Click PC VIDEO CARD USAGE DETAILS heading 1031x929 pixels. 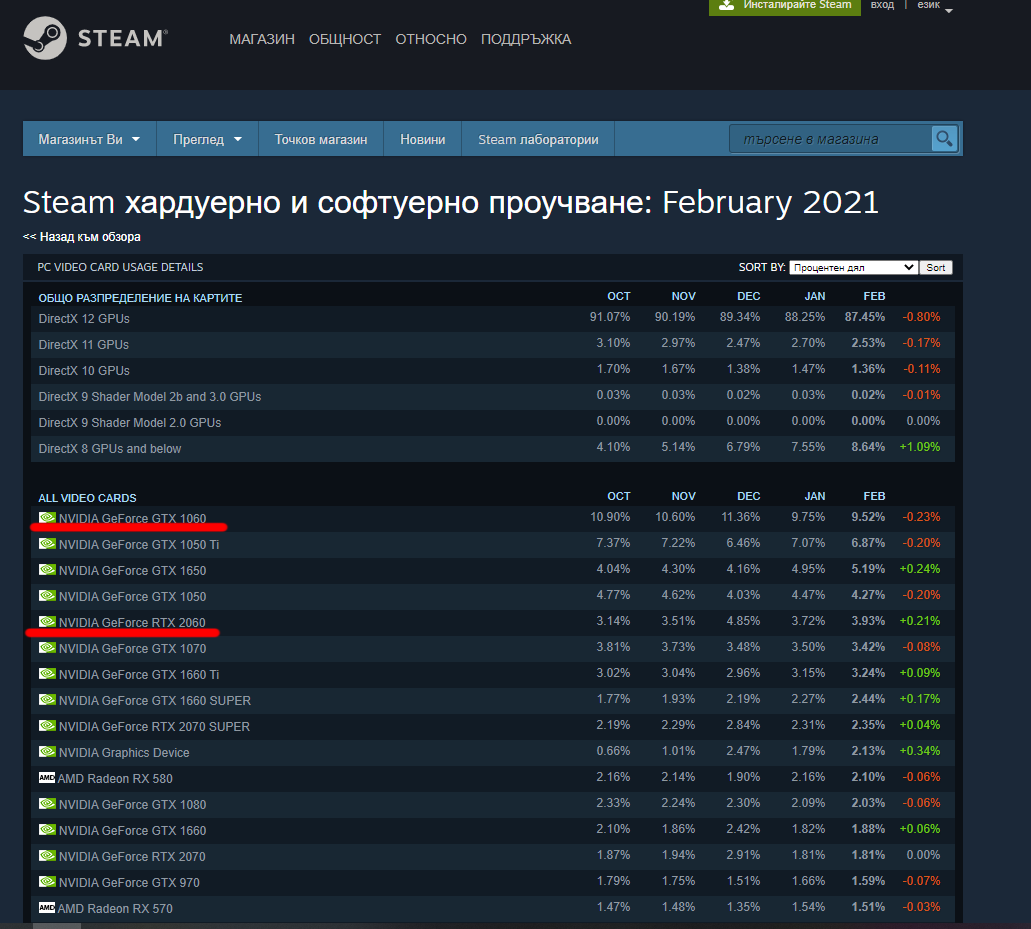click(120, 267)
